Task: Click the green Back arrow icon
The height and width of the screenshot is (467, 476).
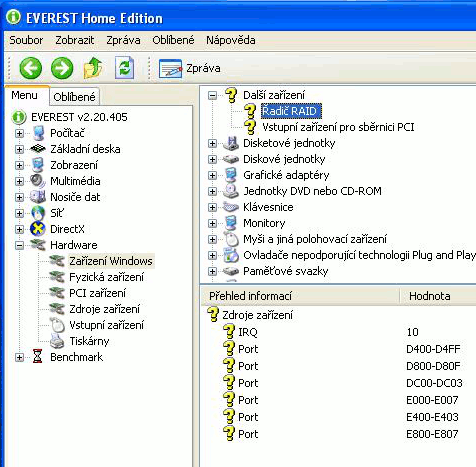Action: click(31, 68)
